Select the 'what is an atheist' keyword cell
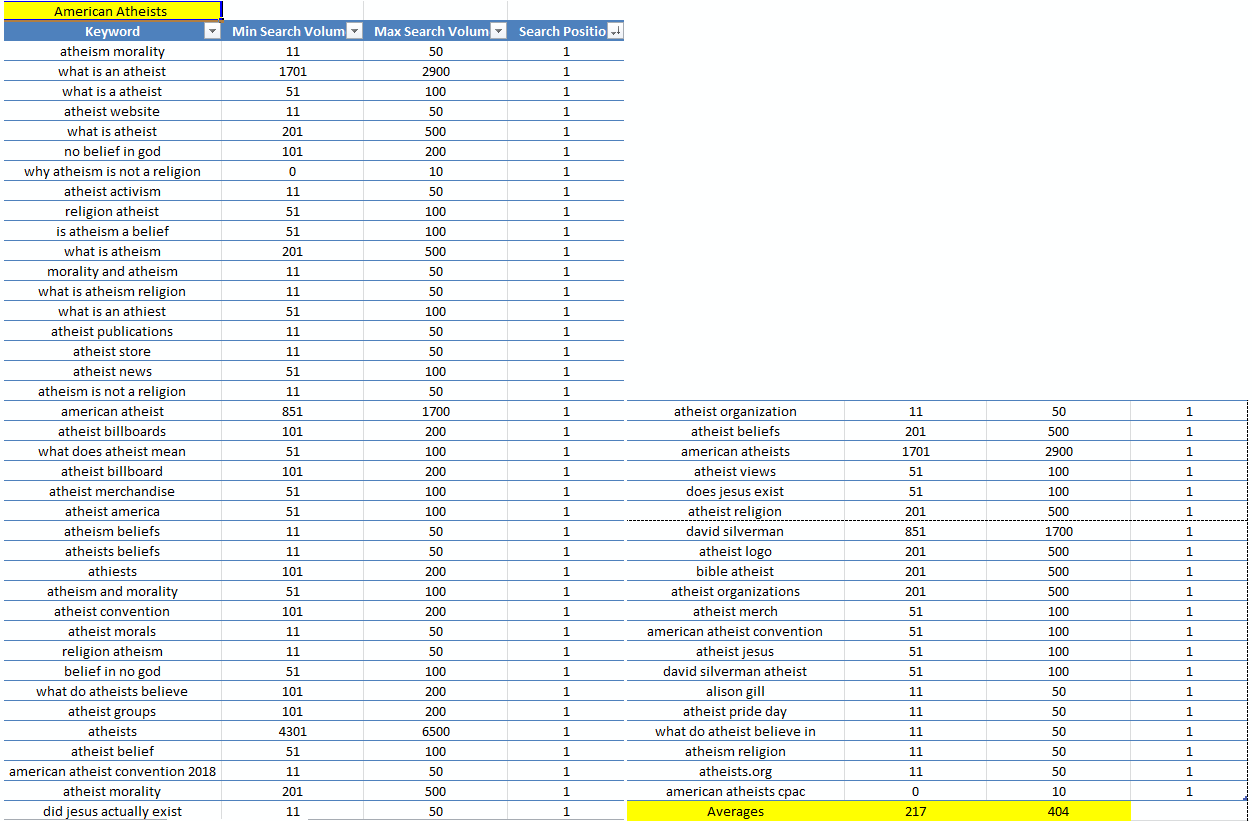Screen dimensions: 1252x821 pyautogui.click(x=112, y=71)
